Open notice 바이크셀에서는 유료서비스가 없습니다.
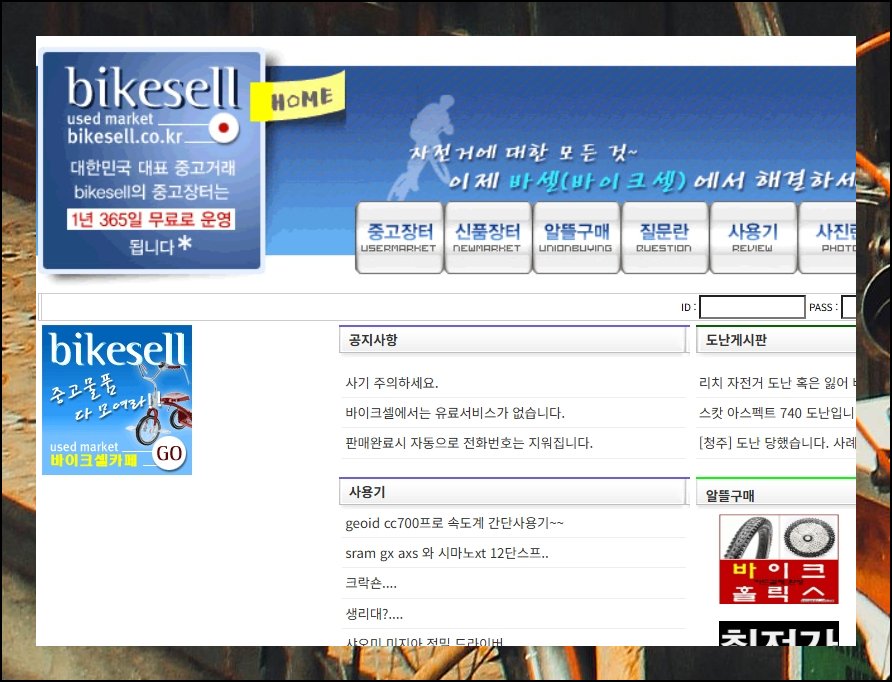The height and width of the screenshot is (682, 892). click(x=455, y=413)
